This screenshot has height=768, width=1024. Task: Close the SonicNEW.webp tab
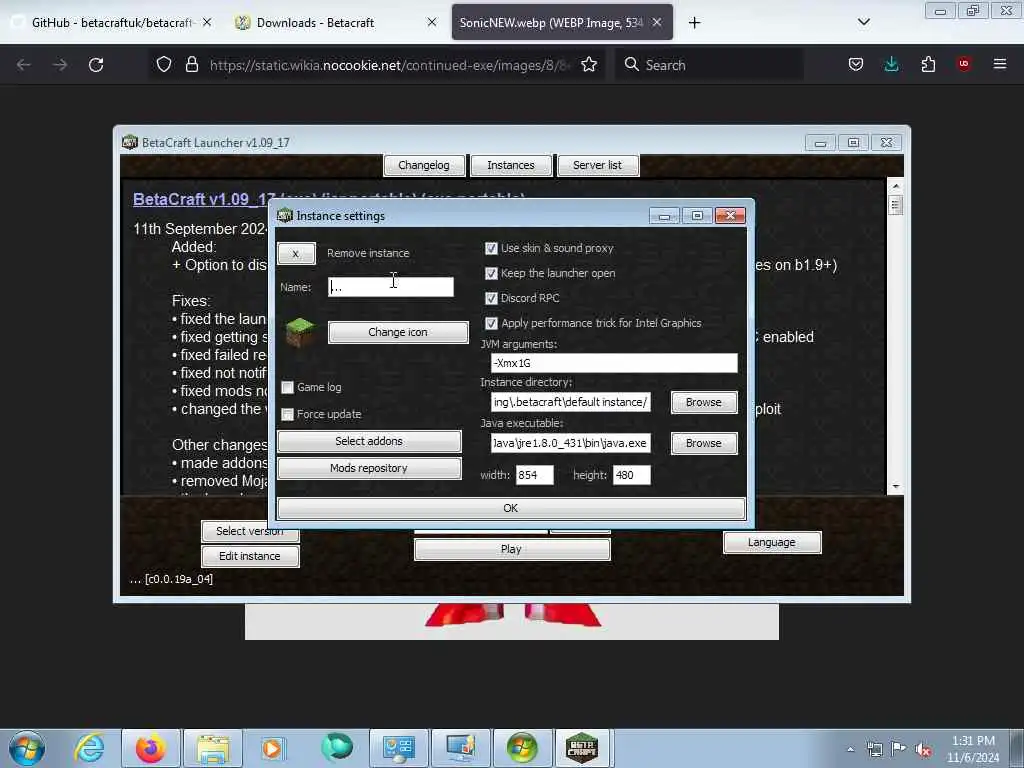click(657, 22)
